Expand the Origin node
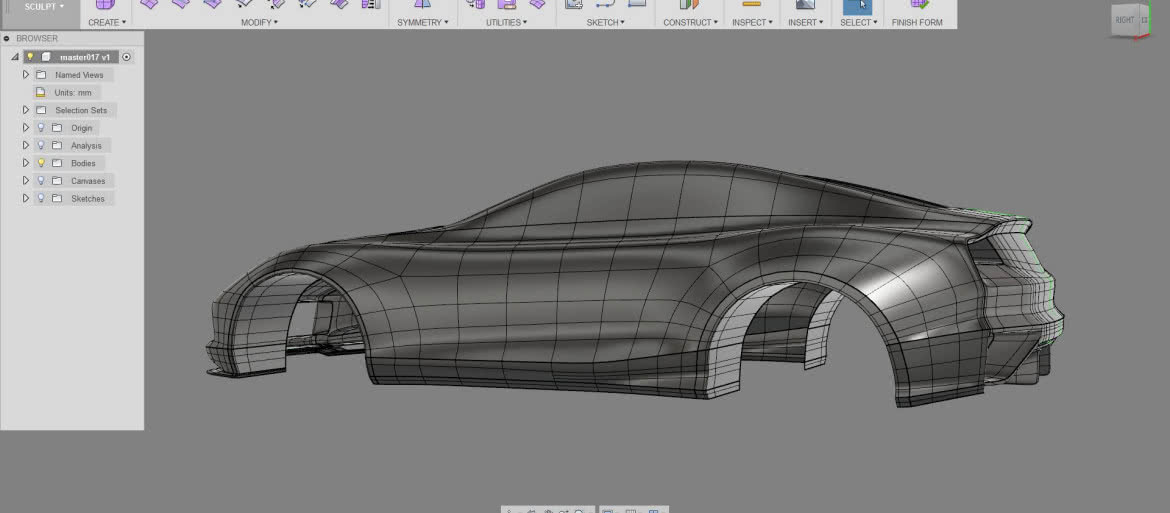The height and width of the screenshot is (513, 1170). click(x=25, y=128)
